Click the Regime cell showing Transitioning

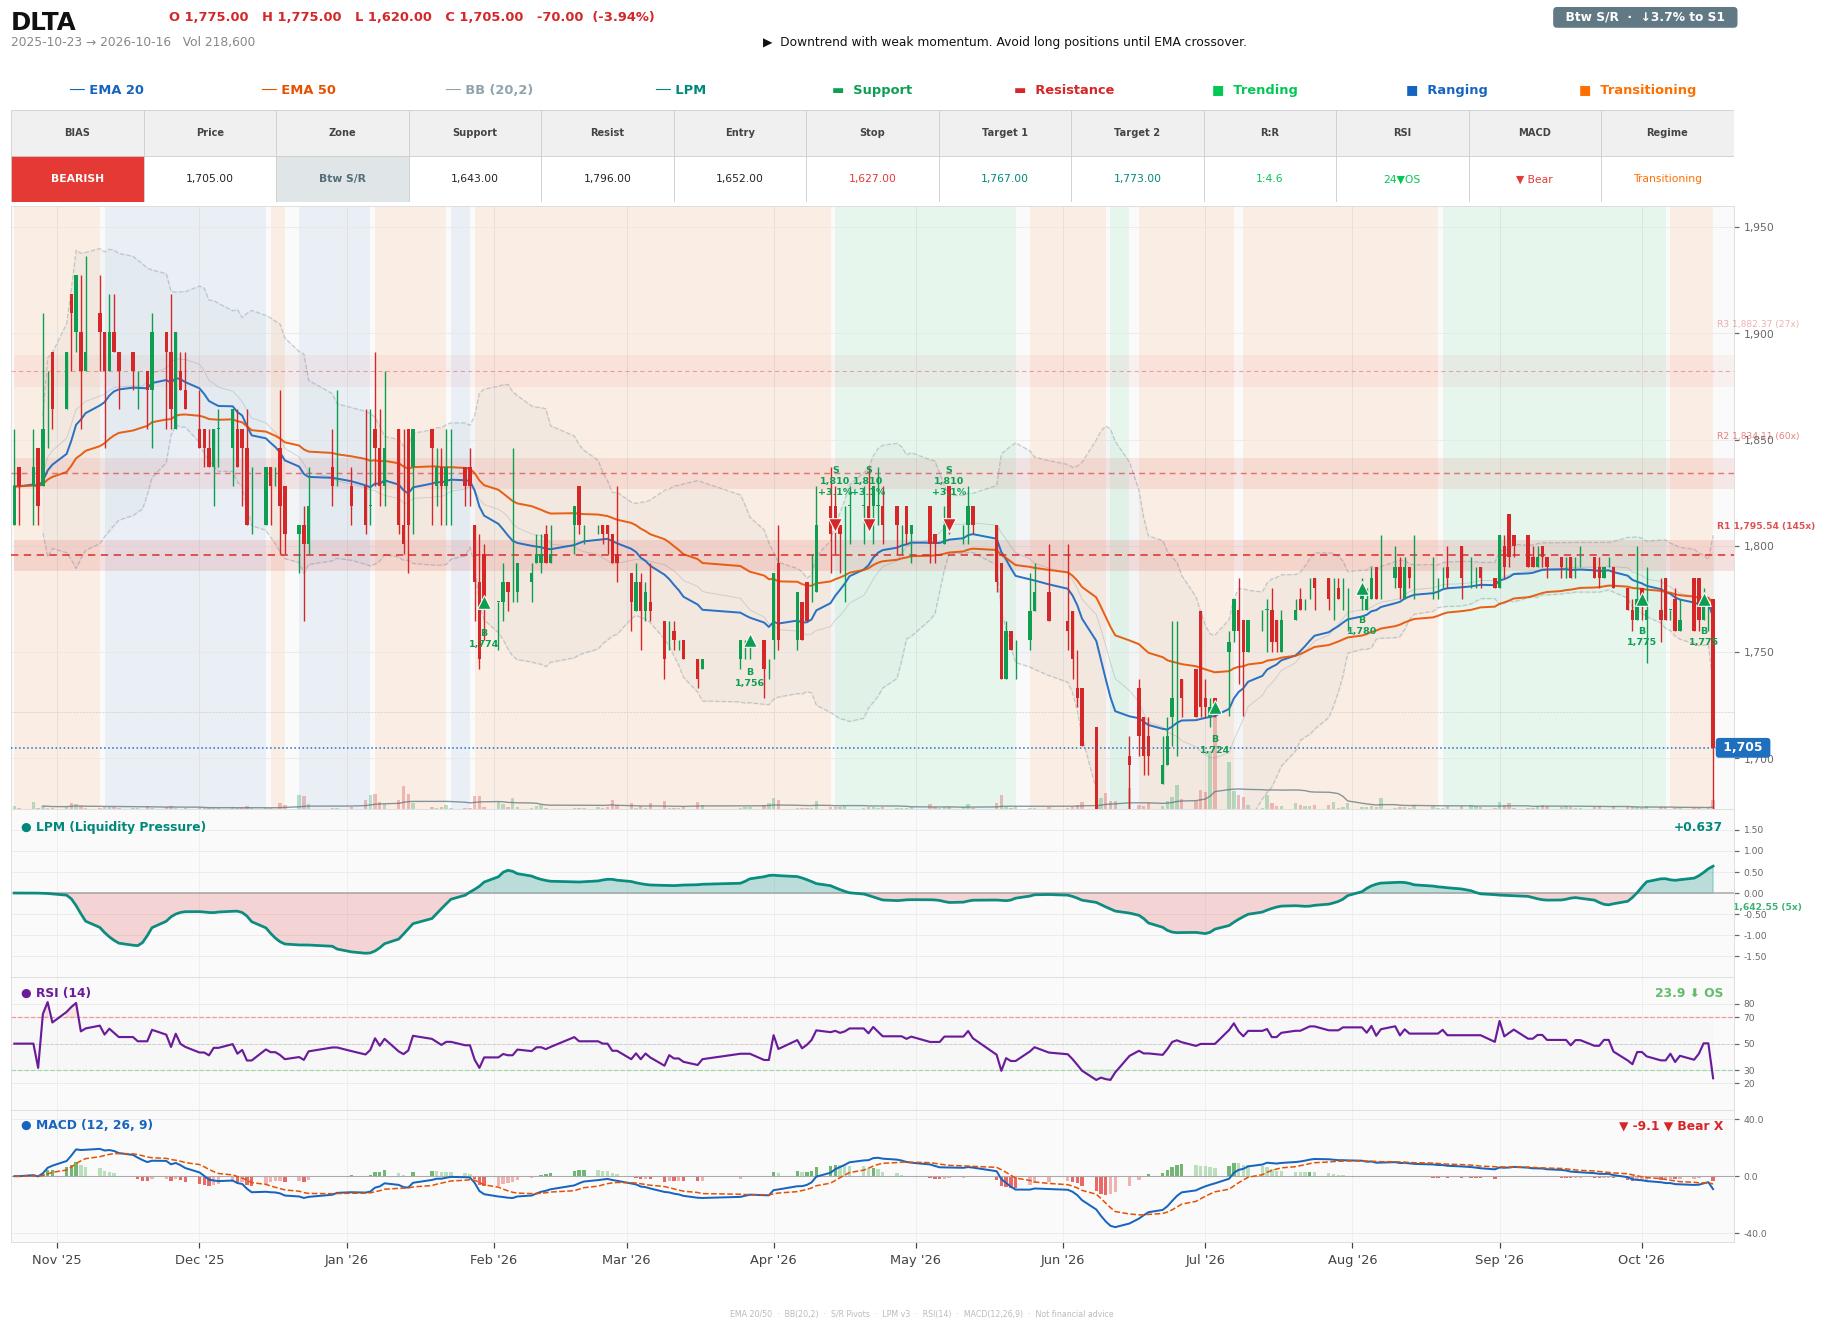click(1667, 179)
